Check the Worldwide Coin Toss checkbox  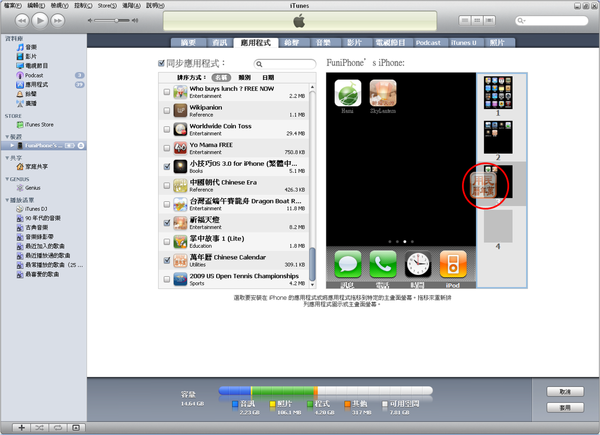click(x=167, y=129)
